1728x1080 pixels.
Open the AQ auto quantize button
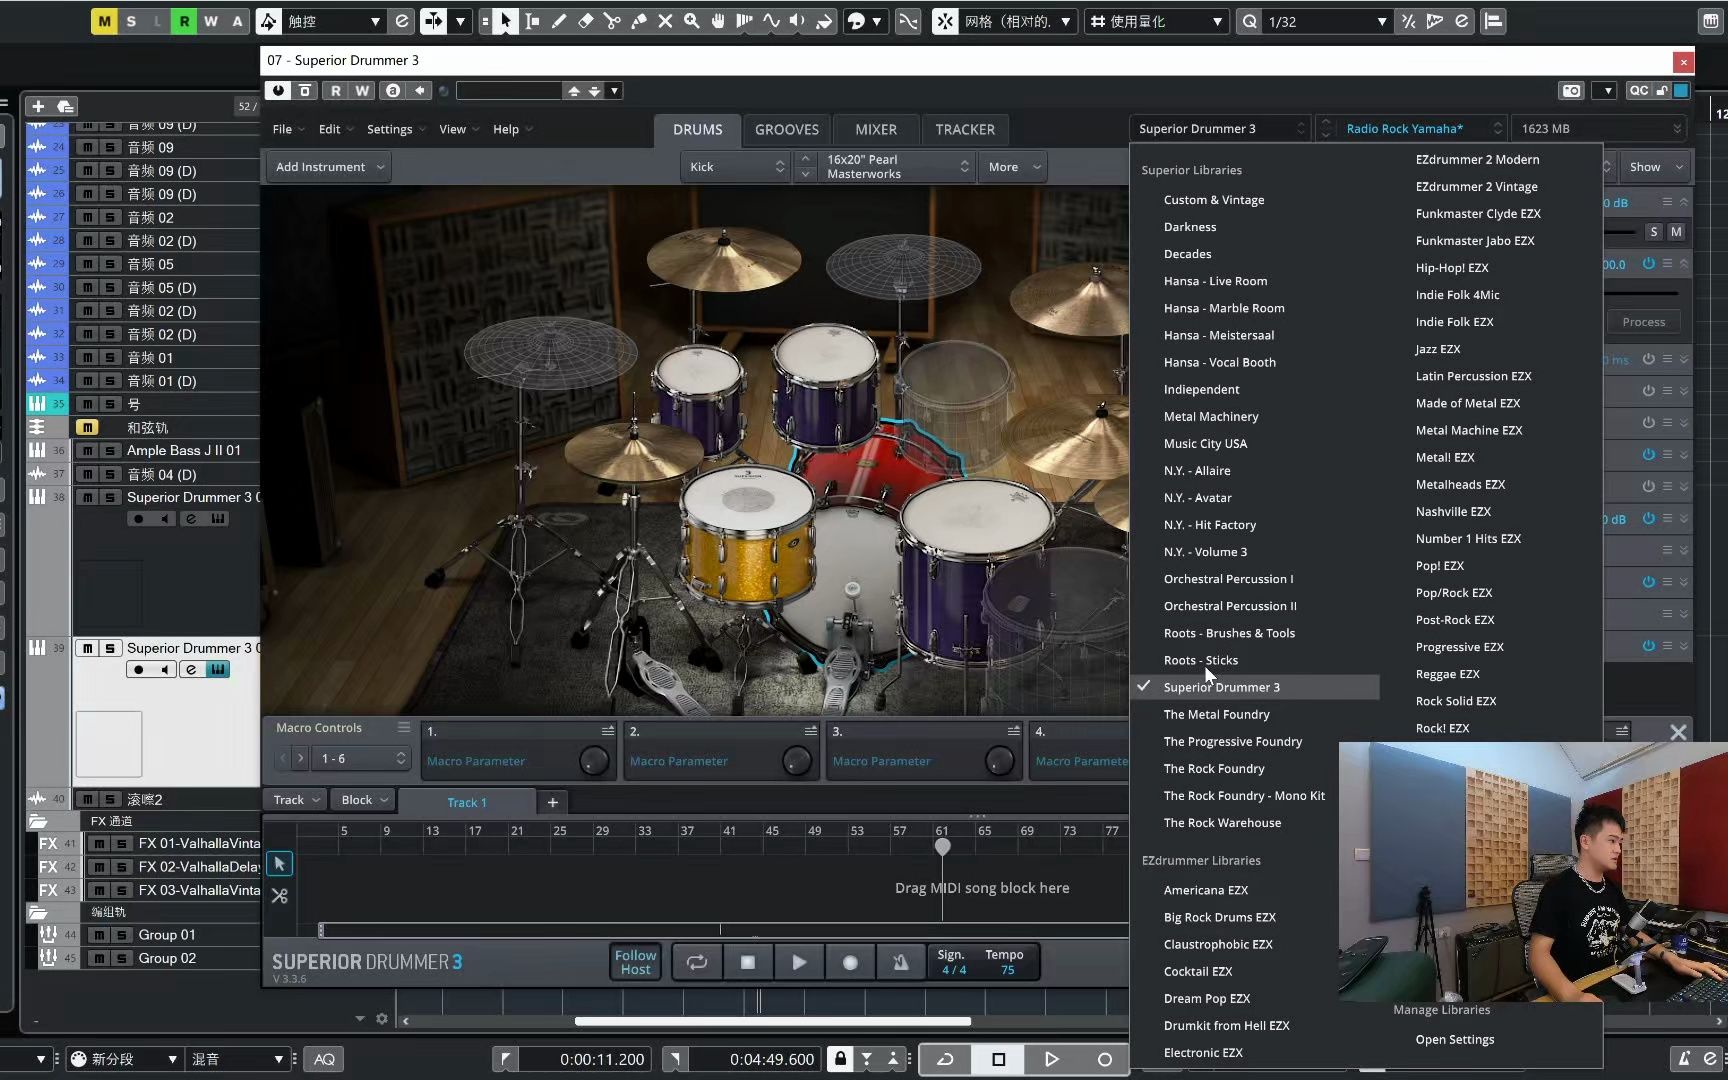tap(324, 1059)
